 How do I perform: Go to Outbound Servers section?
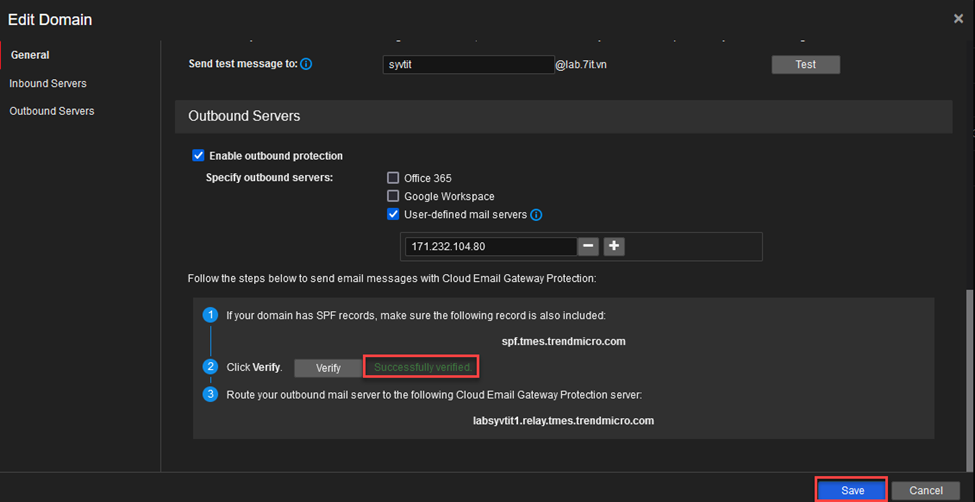52,111
